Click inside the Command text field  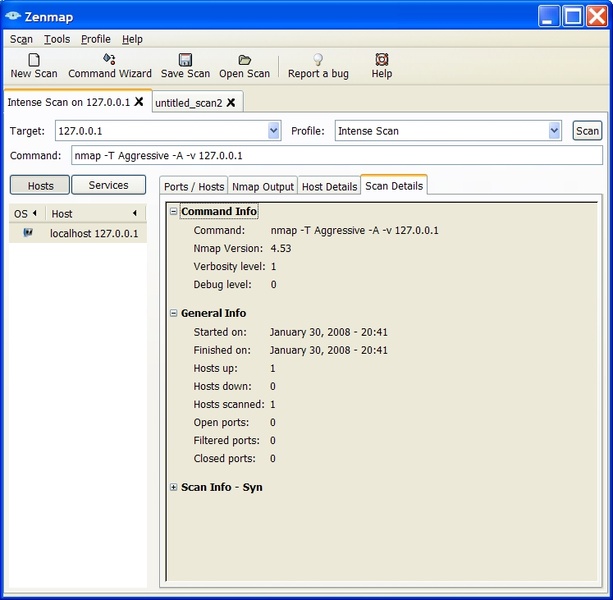tap(336, 155)
